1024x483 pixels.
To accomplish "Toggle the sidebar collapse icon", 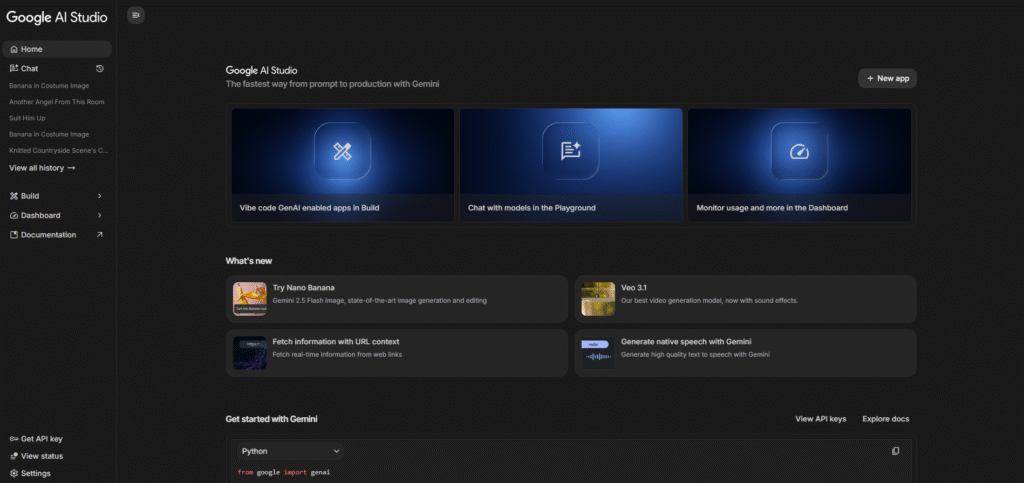I will [136, 15].
